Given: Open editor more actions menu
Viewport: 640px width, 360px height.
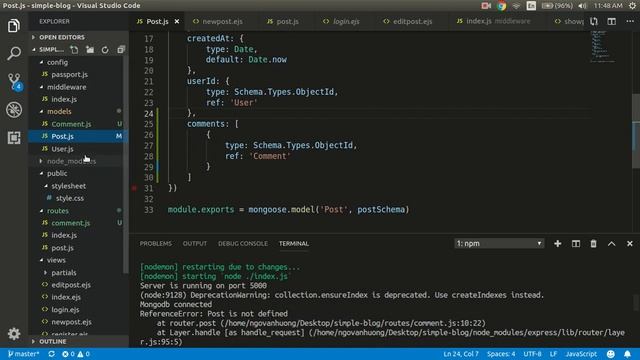Looking at the screenshot, I should (x=630, y=21).
